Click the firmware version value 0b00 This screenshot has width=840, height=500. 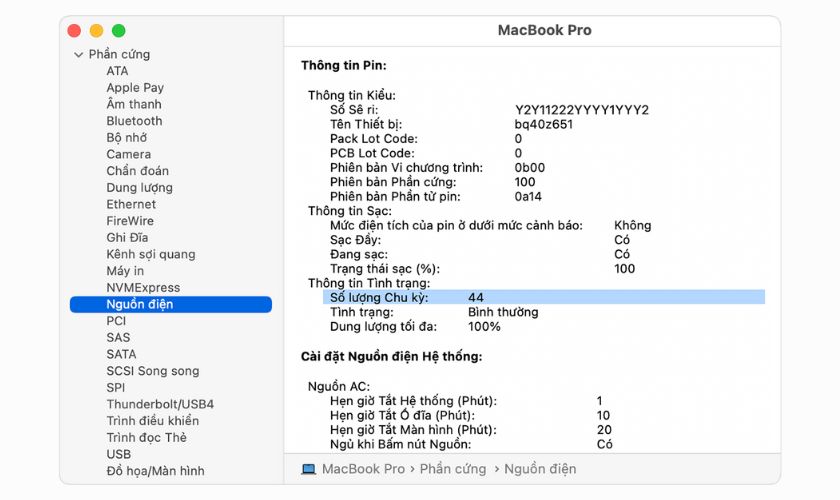530,168
